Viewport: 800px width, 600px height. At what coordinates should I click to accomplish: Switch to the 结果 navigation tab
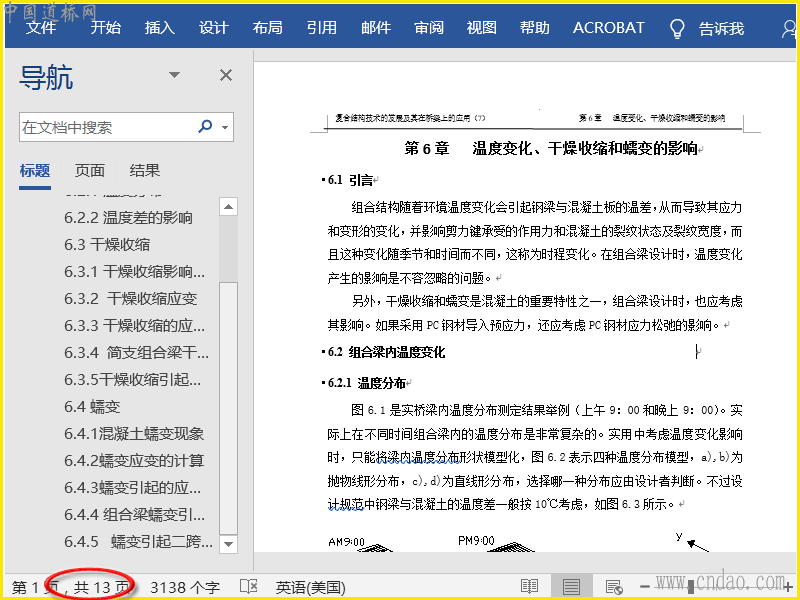pyautogui.click(x=145, y=170)
